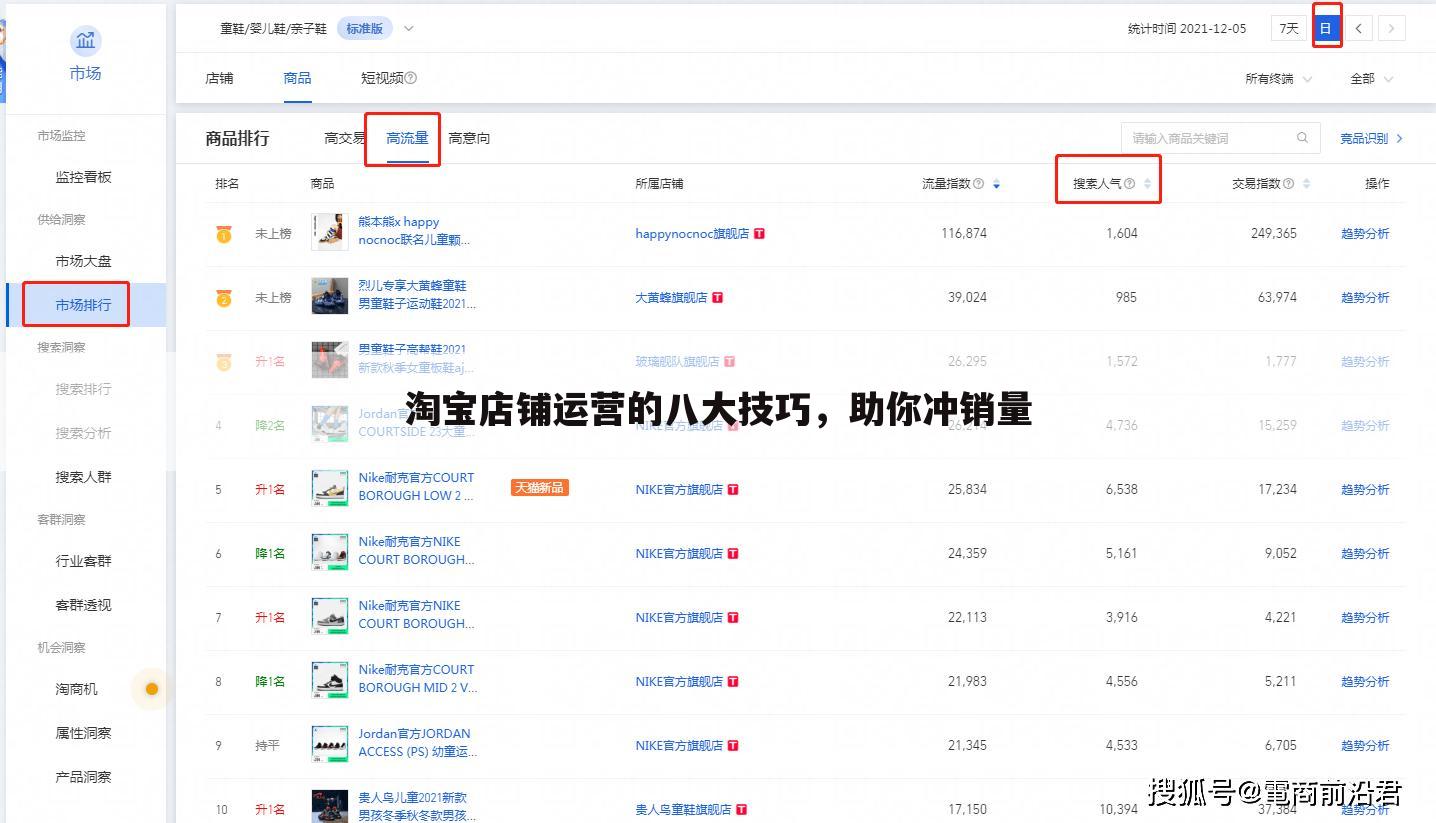
Task: Open 淘商机 in sidebar
Action: point(76,689)
